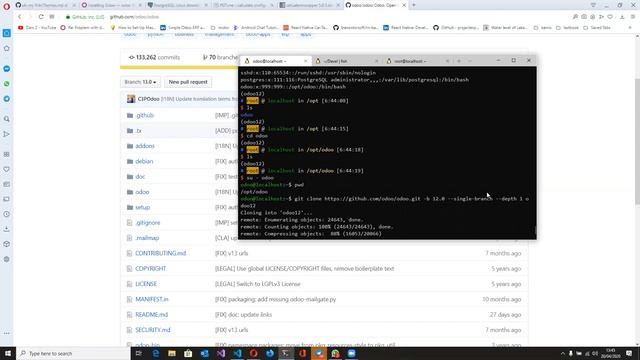
Task: Open the CONTRIBUTING.md file
Action: pyautogui.click(x=160, y=253)
